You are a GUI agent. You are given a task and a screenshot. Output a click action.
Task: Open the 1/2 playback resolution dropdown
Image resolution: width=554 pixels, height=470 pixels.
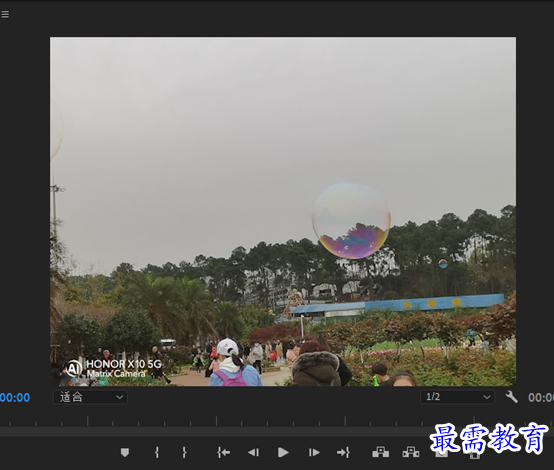point(457,397)
